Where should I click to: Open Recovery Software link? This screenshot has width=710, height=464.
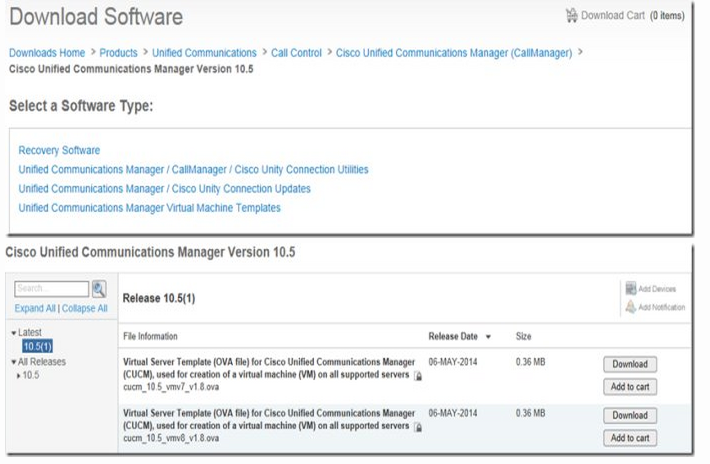click(x=59, y=150)
